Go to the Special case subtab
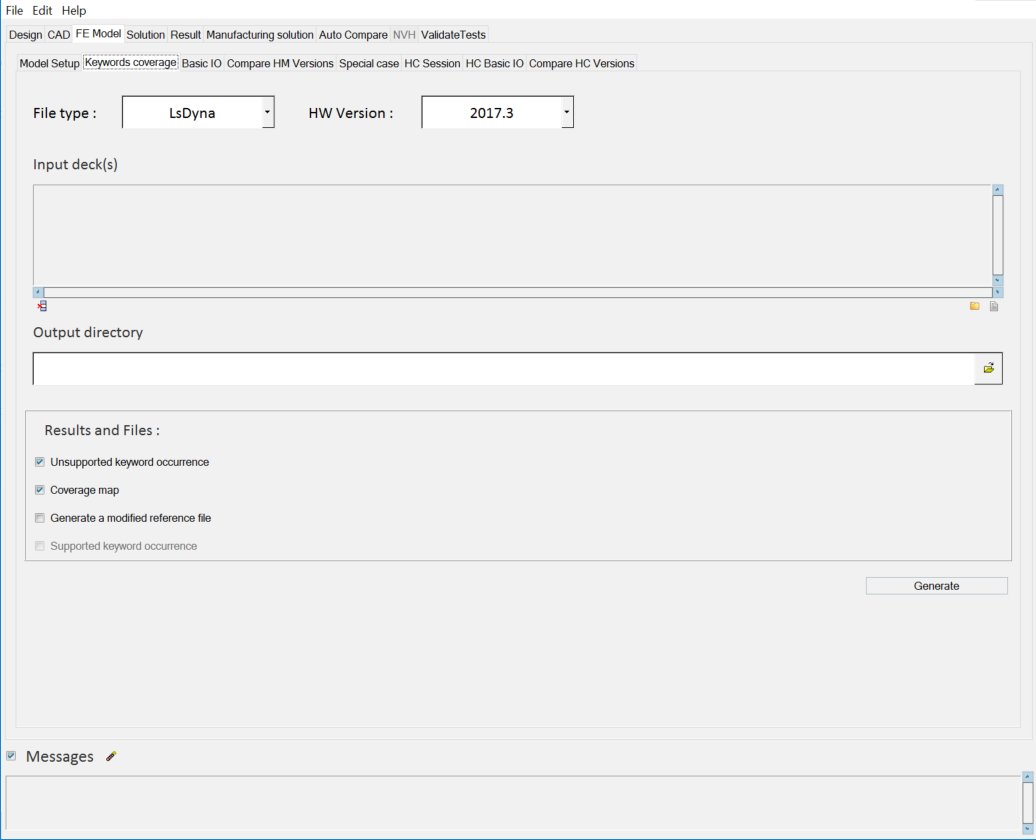This screenshot has height=840, width=1036. [369, 63]
